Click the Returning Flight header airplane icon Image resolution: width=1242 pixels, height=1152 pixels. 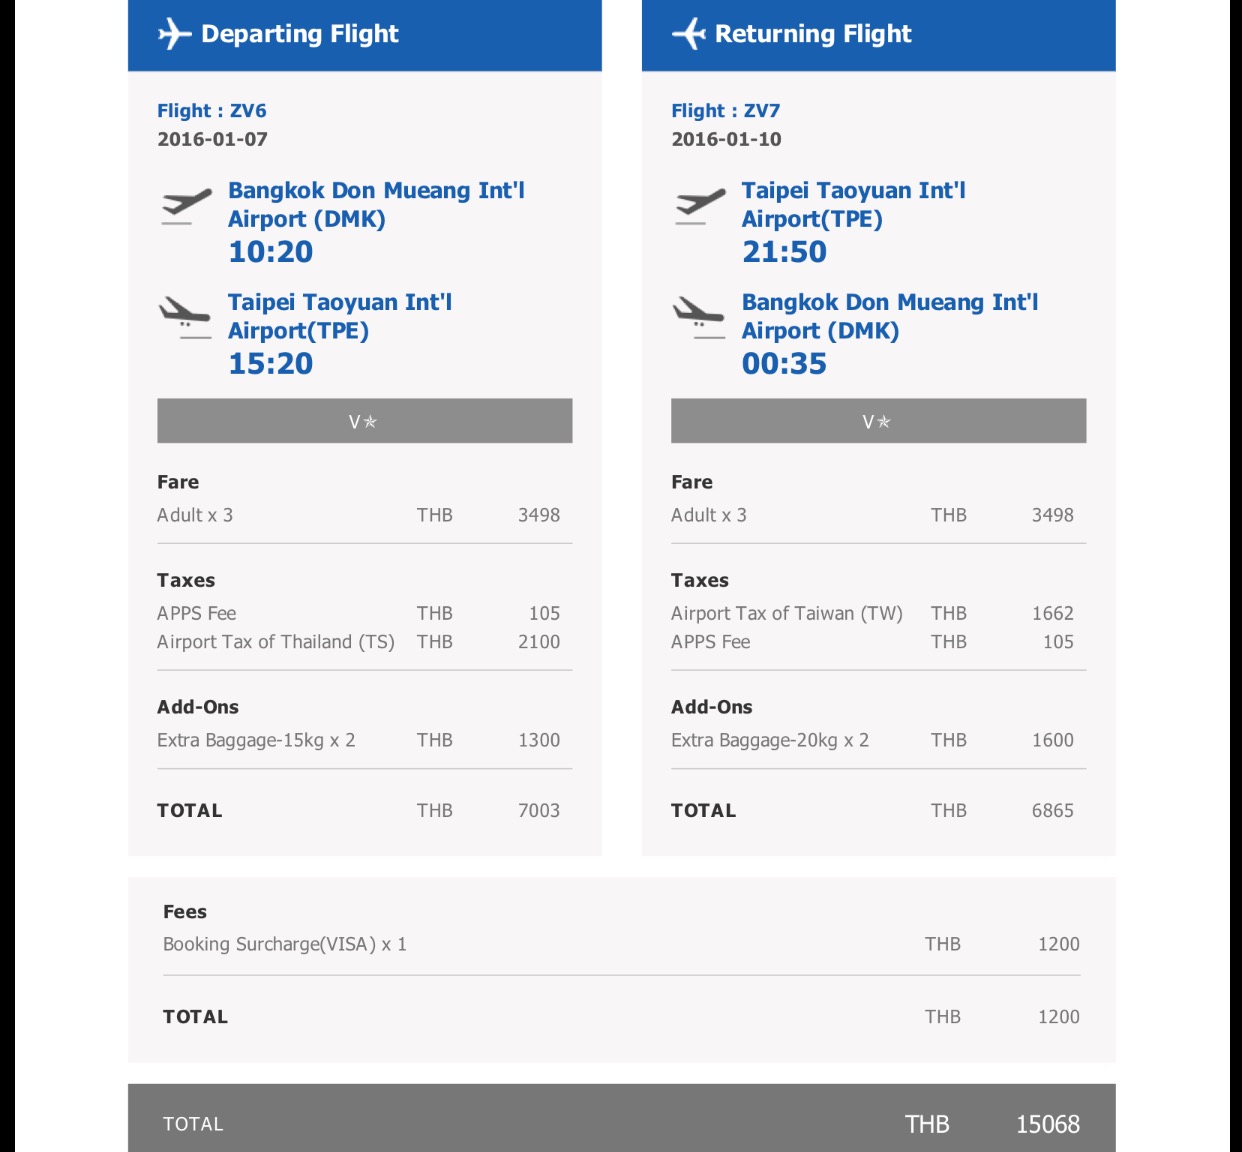point(689,34)
